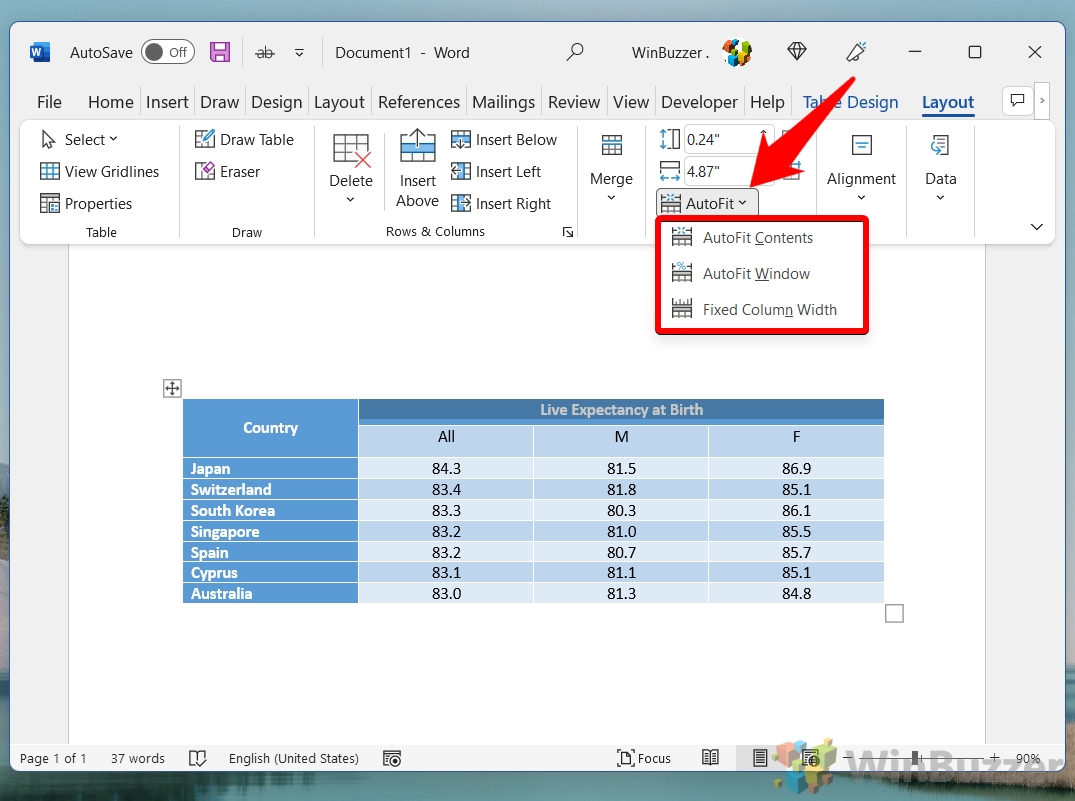
Task: Toggle the AutoSave switch
Action: (x=167, y=52)
